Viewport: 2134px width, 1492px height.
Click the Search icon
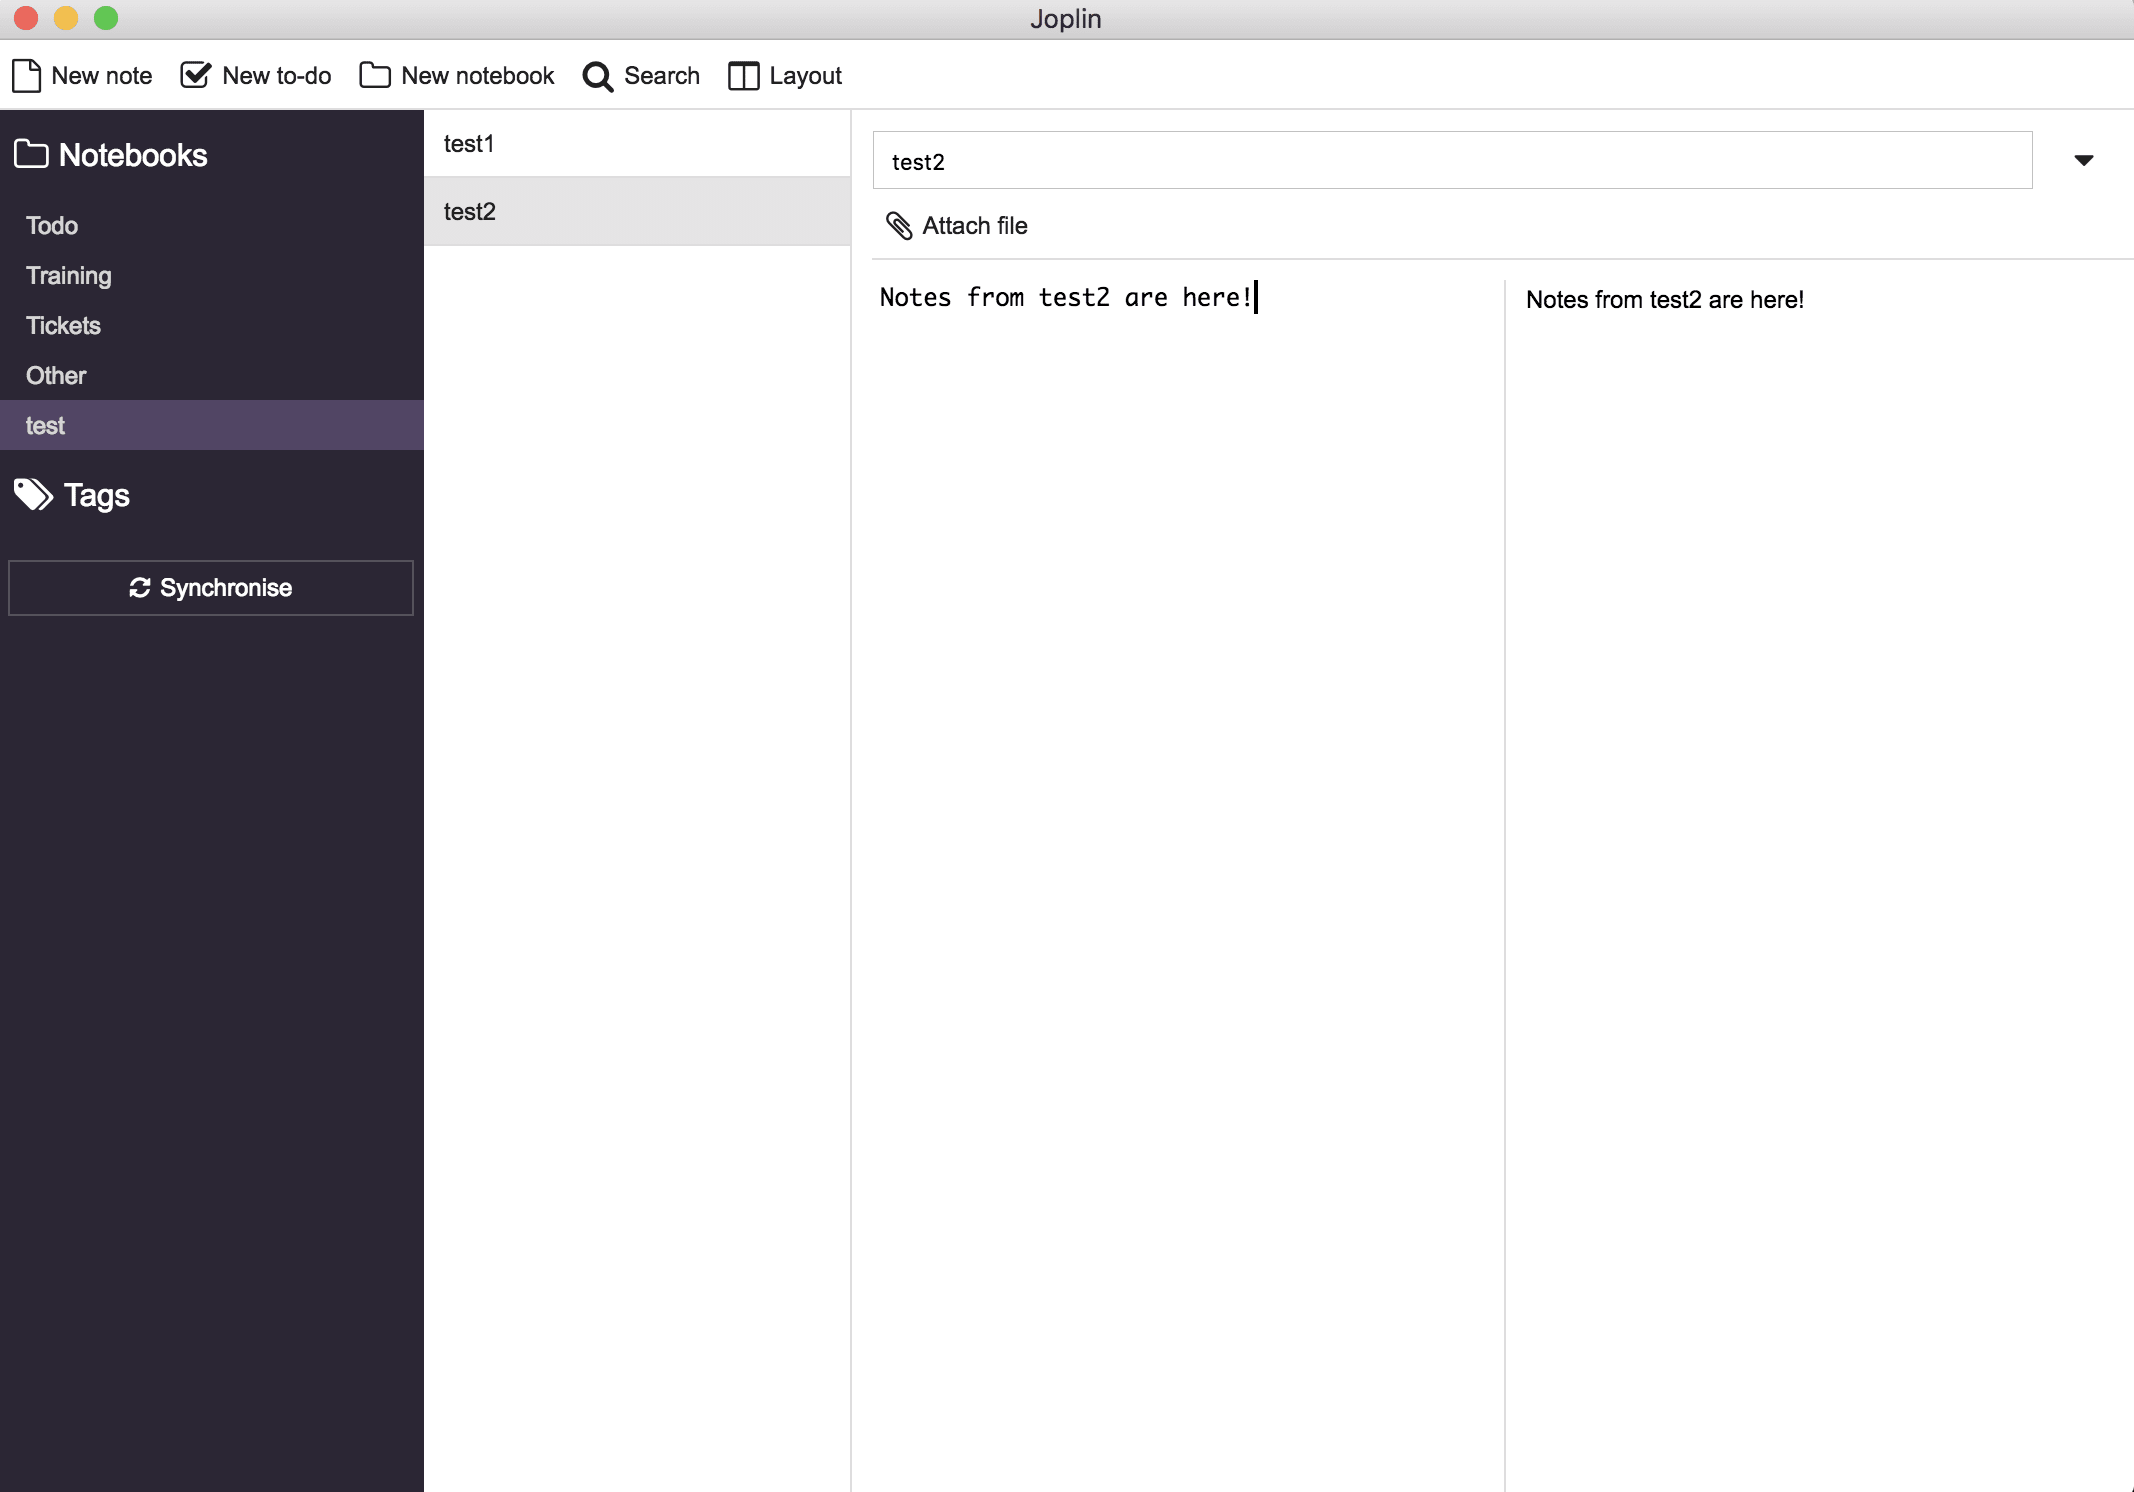[x=600, y=76]
